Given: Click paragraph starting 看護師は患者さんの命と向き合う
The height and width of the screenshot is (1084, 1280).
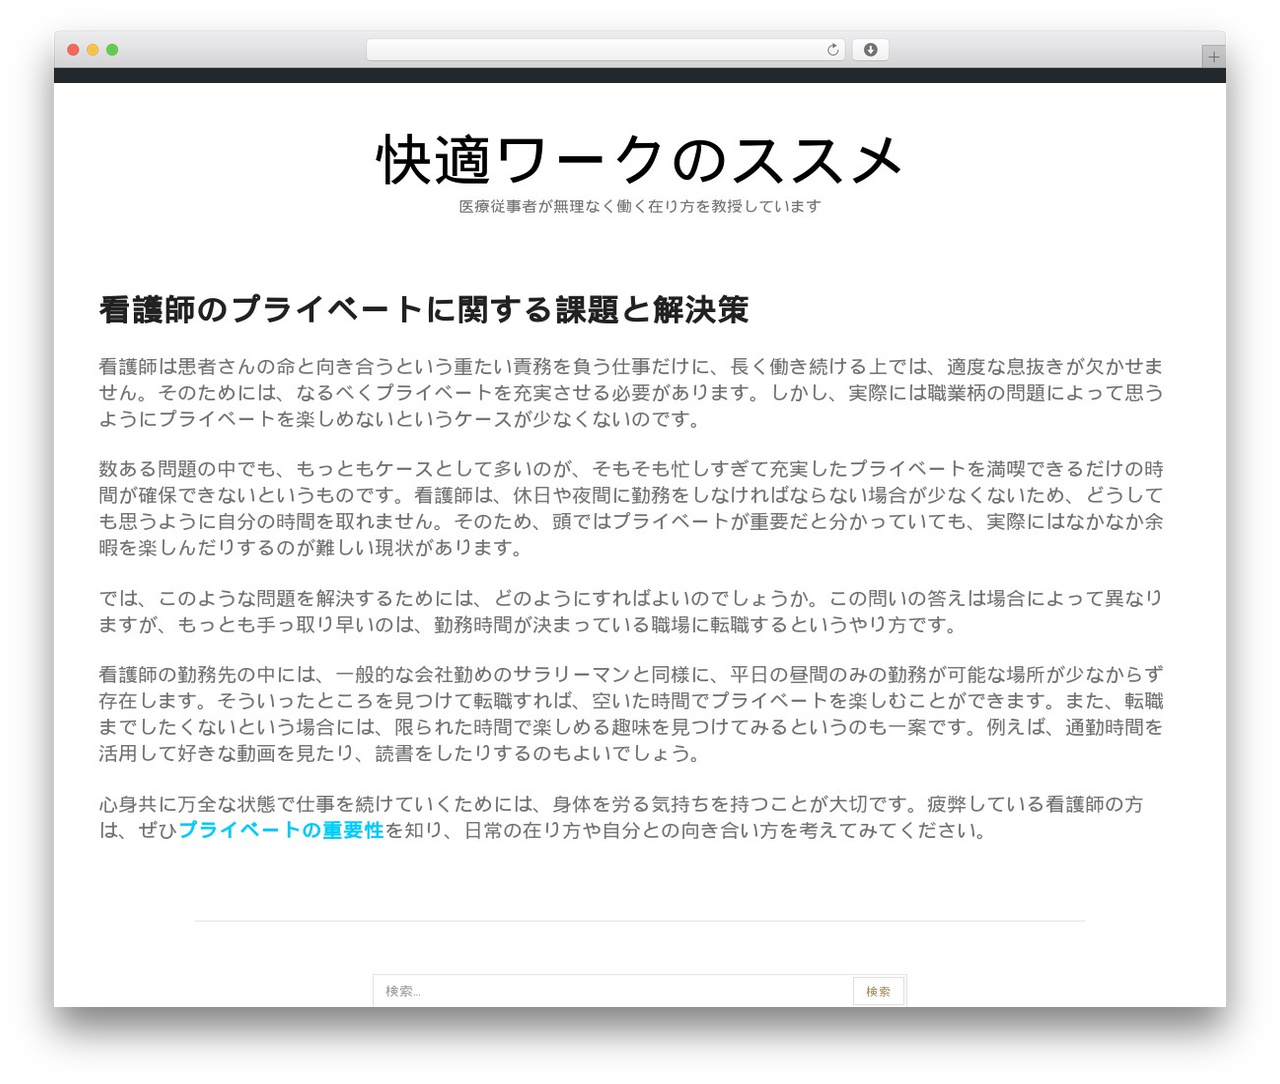Looking at the screenshot, I should click(632, 393).
